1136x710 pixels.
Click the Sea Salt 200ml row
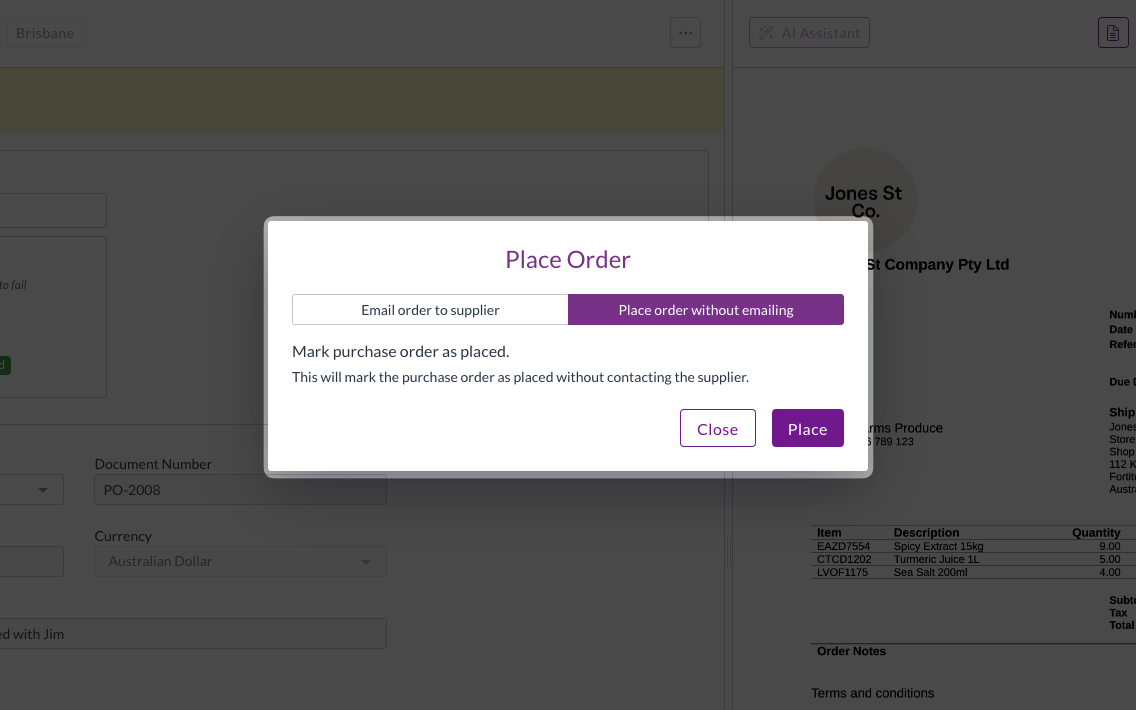tap(973, 572)
